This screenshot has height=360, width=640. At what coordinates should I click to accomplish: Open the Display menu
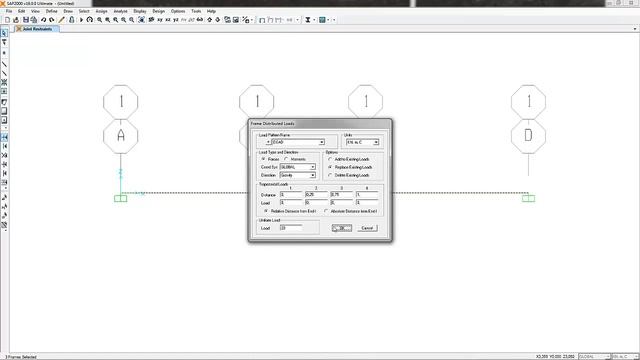(x=140, y=11)
